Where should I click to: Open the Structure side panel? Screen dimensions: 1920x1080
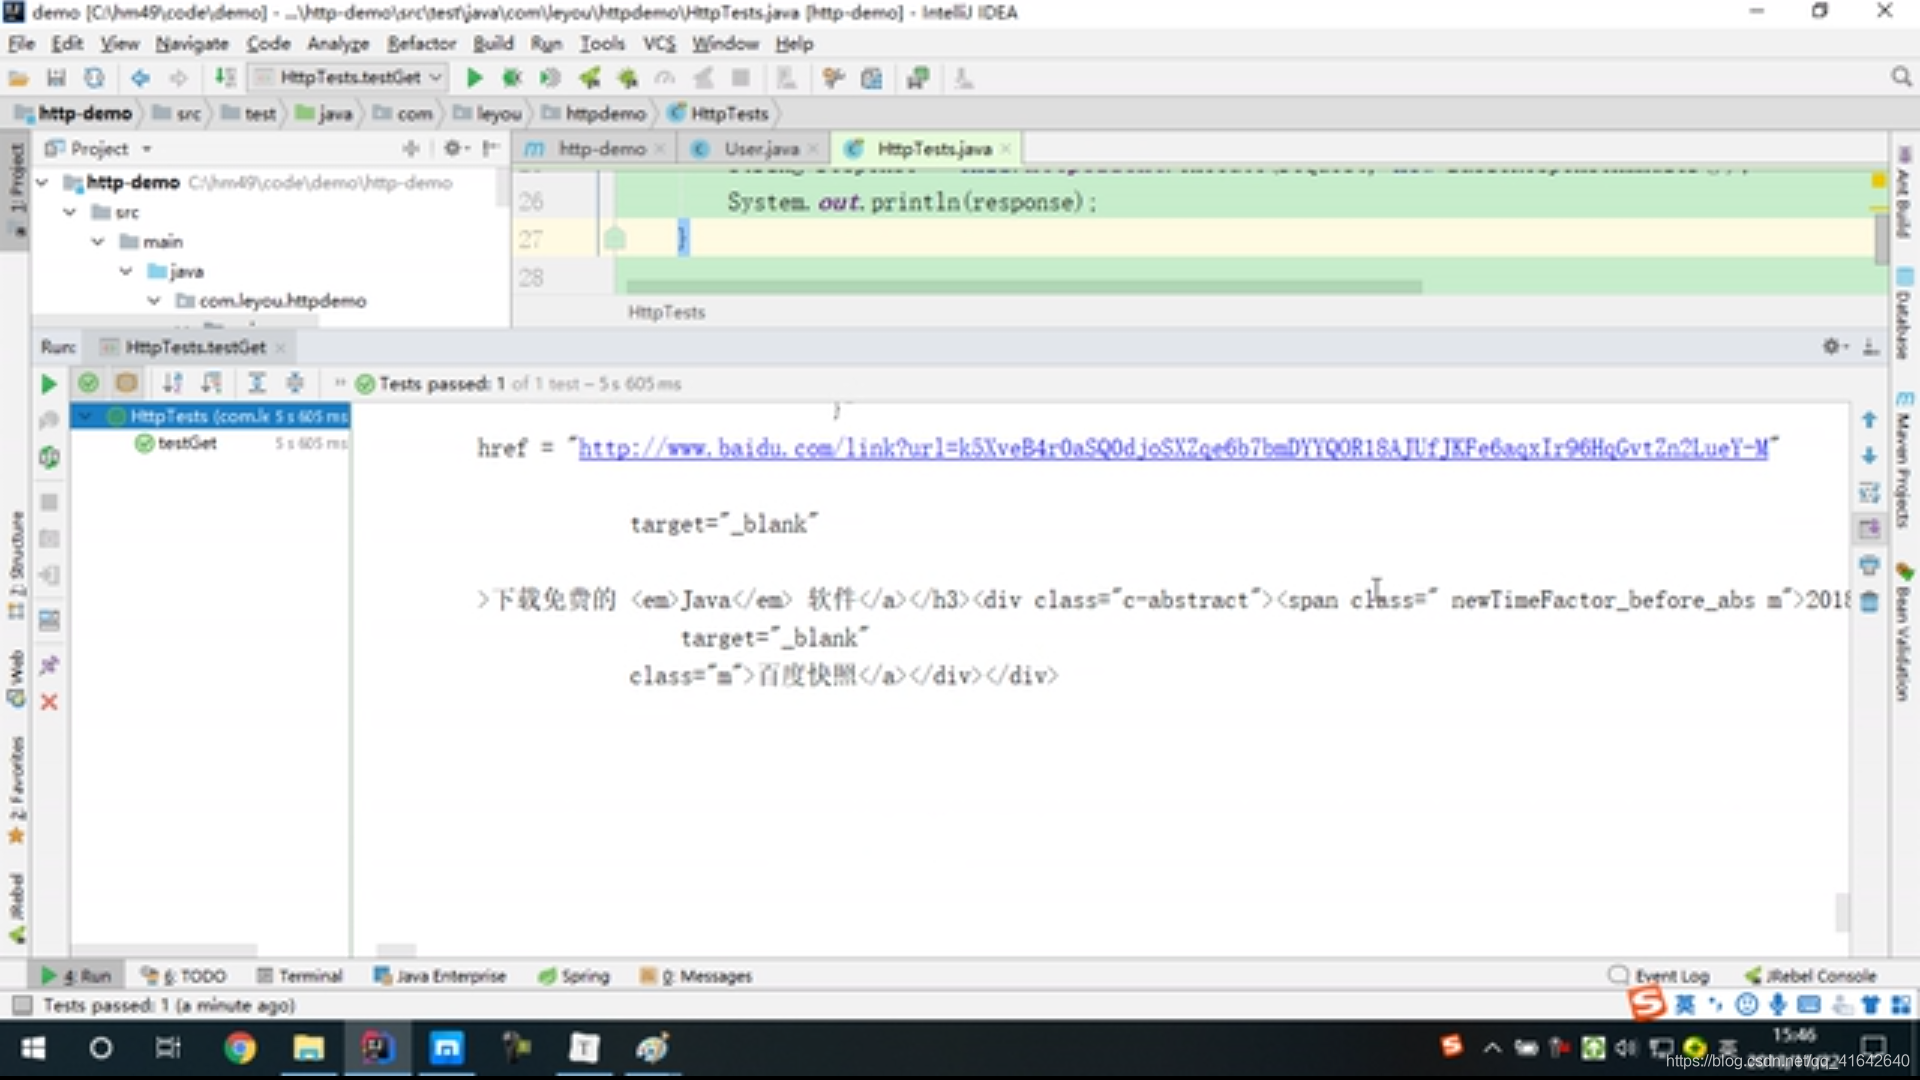[x=16, y=565]
